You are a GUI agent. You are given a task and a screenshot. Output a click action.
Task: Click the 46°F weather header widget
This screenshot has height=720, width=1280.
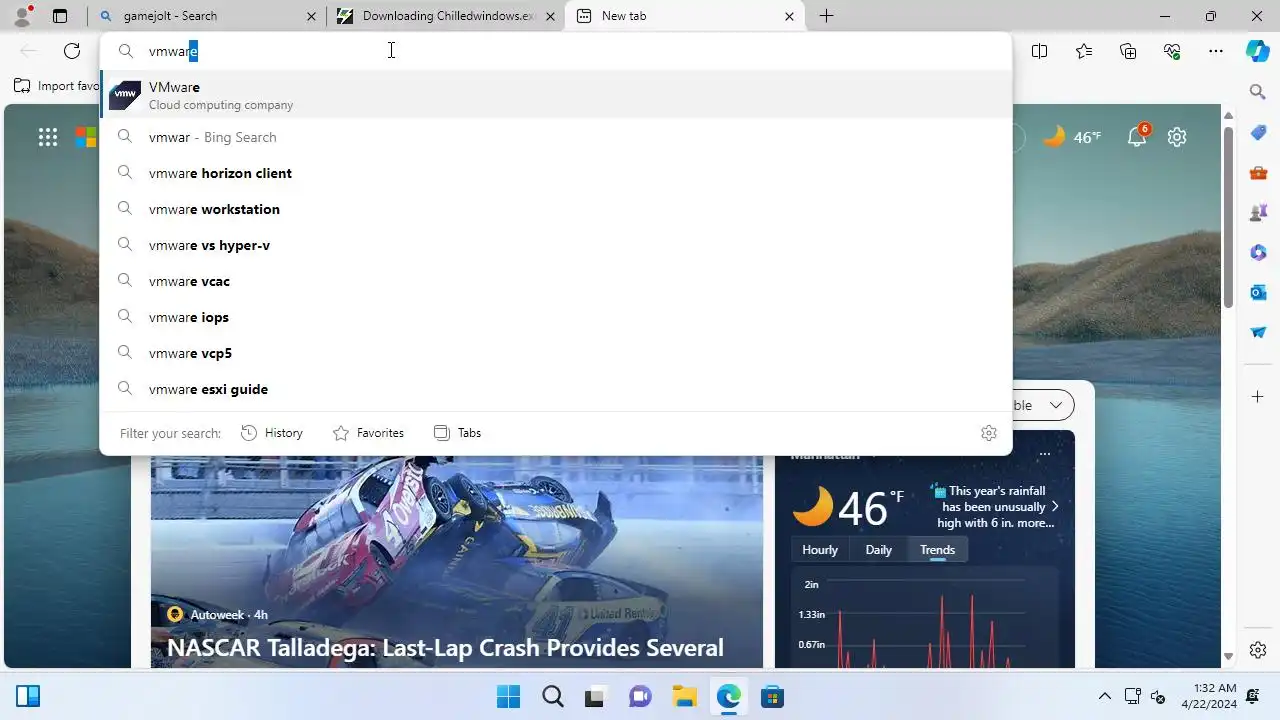(1072, 137)
